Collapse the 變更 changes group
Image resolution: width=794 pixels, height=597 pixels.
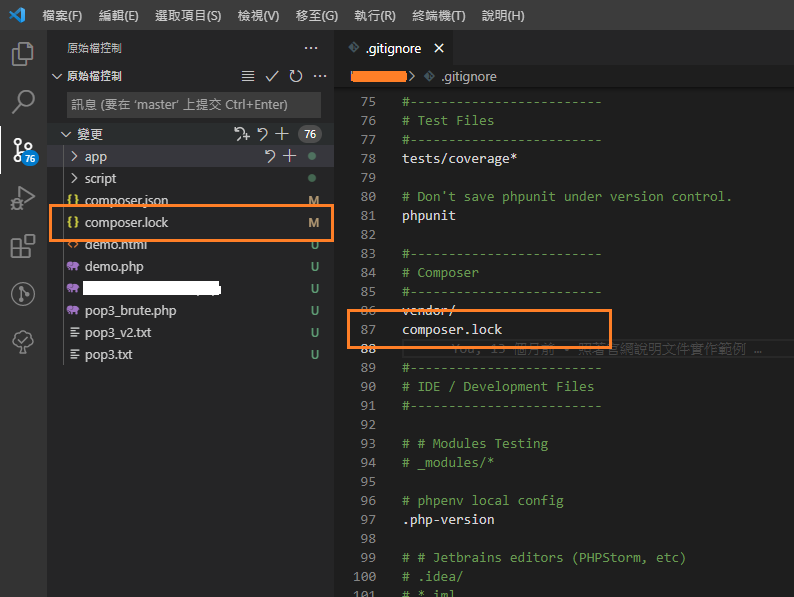click(66, 134)
